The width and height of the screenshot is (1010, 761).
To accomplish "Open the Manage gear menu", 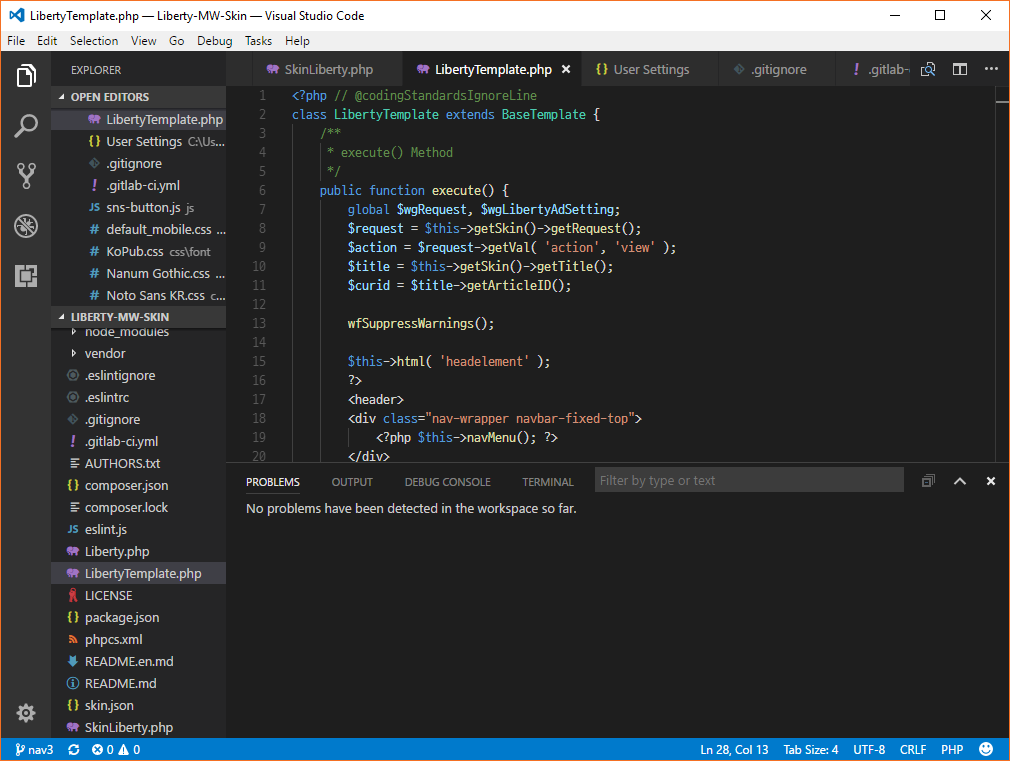I will coord(26,713).
